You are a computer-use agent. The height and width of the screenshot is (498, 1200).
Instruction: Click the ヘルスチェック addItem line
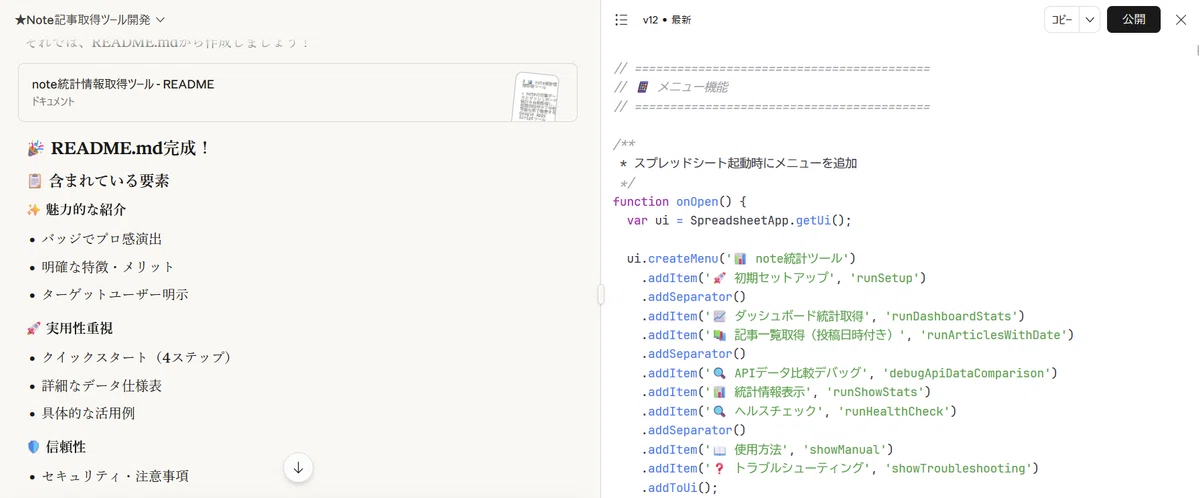click(800, 411)
